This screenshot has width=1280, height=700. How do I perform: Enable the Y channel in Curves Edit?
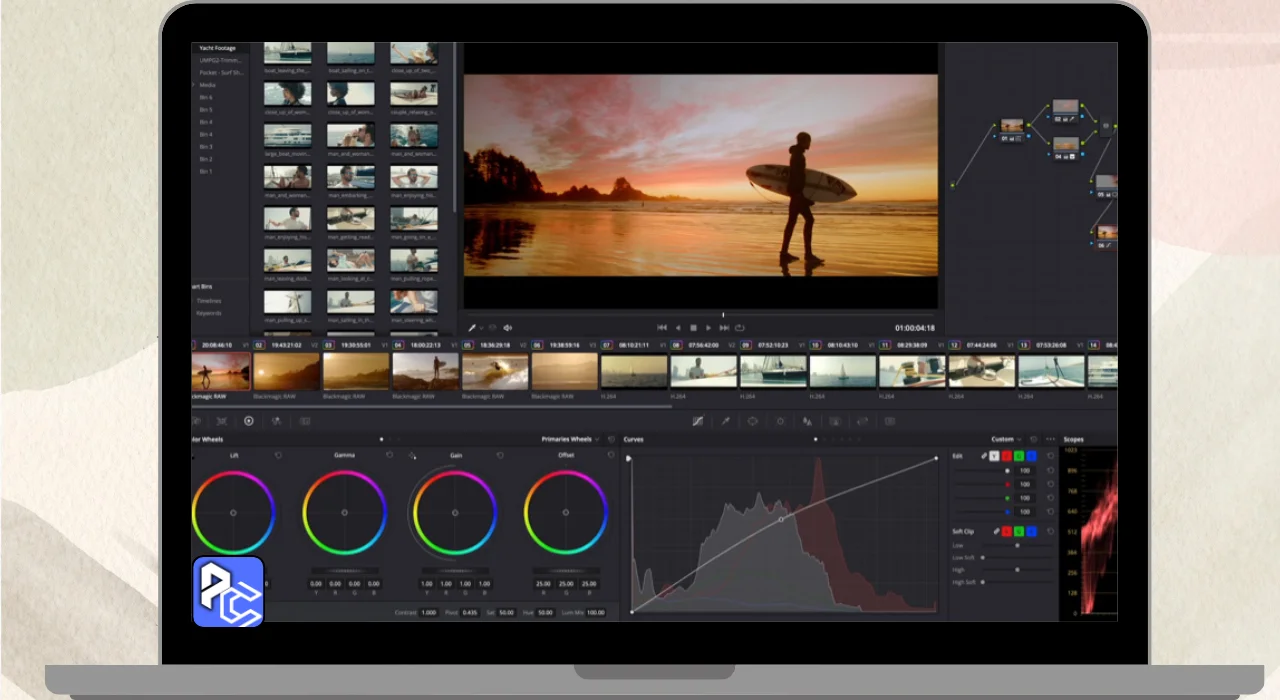(x=994, y=456)
